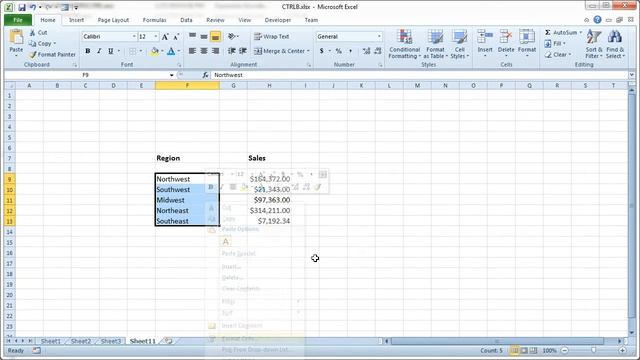Screen dimensions: 640x360
Task: Open the Font size dropdown (12)
Action: point(156,37)
